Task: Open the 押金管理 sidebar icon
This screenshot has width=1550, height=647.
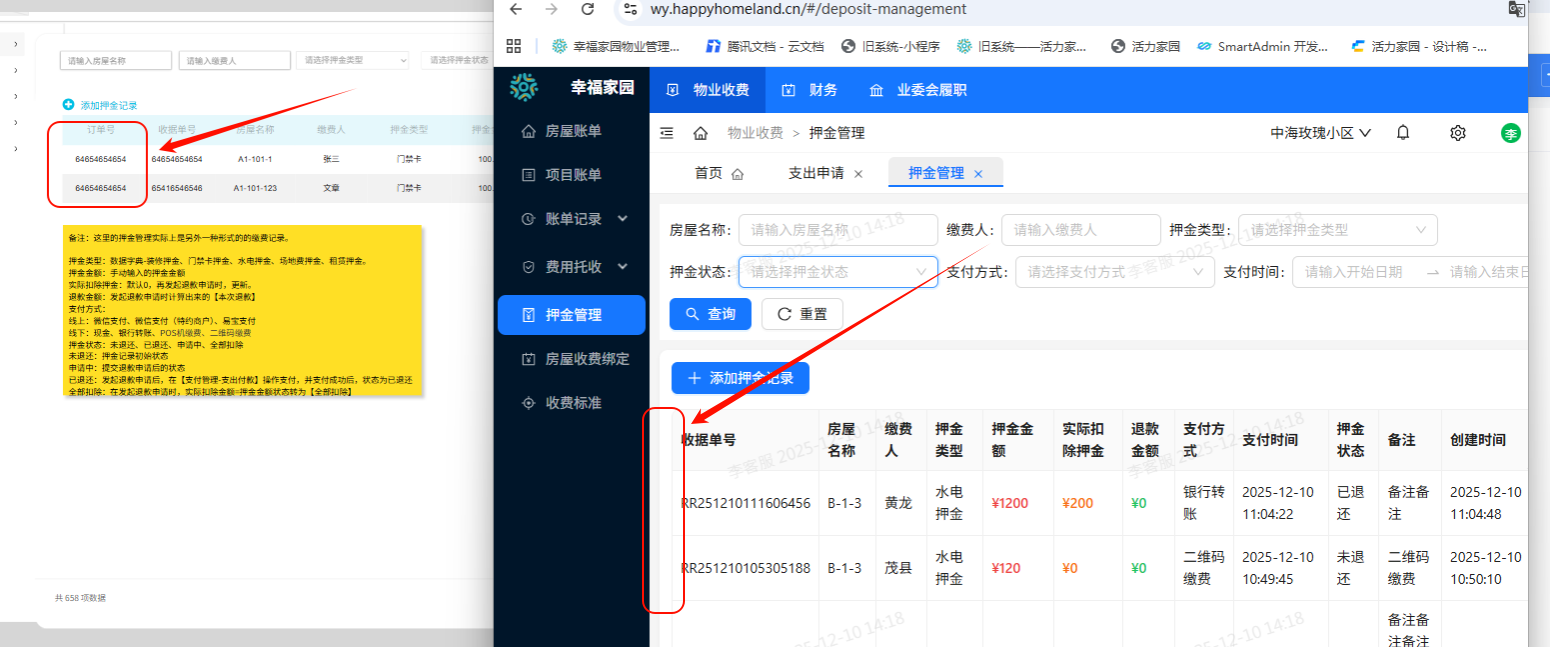Action: (571, 314)
